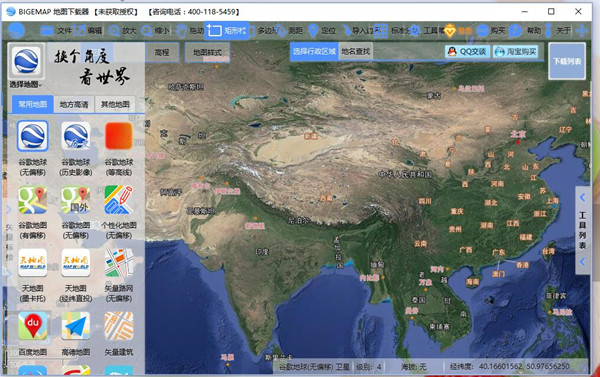Click the 四川 province label
This screenshot has height=377, width=600.
click(x=425, y=201)
